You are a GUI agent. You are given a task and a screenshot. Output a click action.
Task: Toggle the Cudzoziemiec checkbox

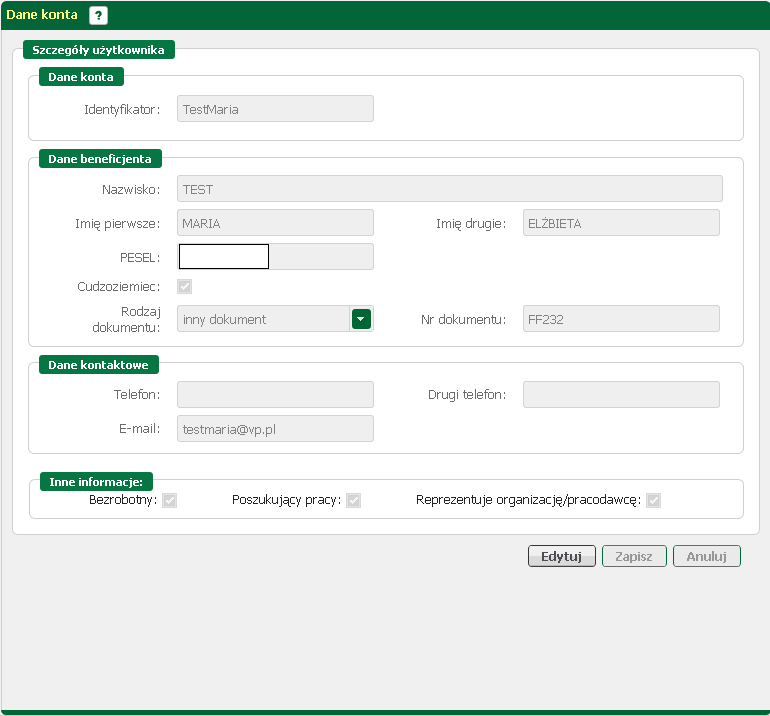185,286
